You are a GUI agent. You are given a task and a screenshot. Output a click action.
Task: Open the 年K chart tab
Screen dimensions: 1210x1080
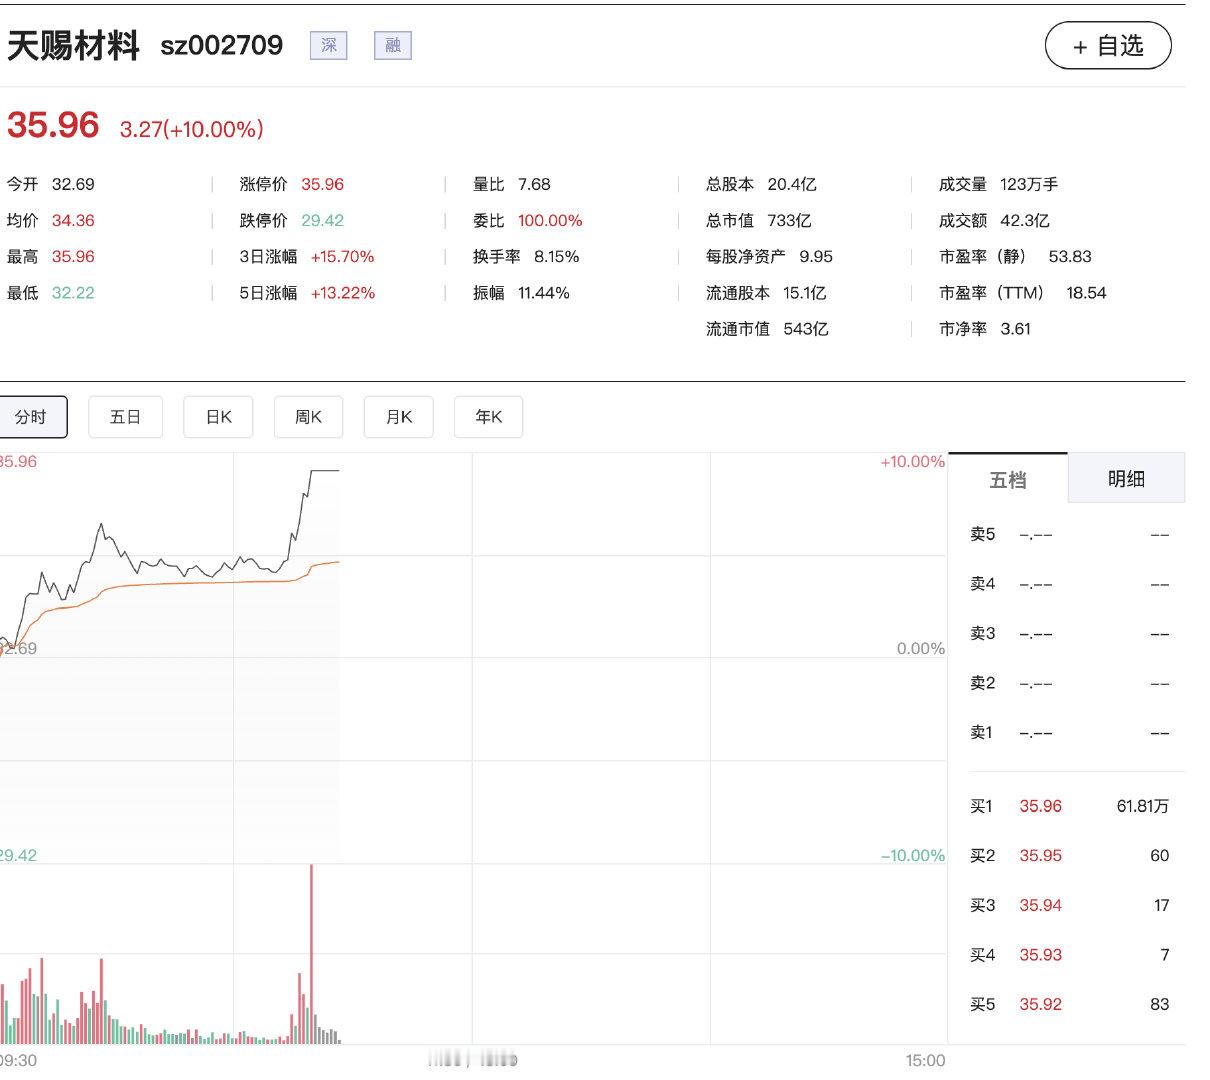pyautogui.click(x=489, y=417)
